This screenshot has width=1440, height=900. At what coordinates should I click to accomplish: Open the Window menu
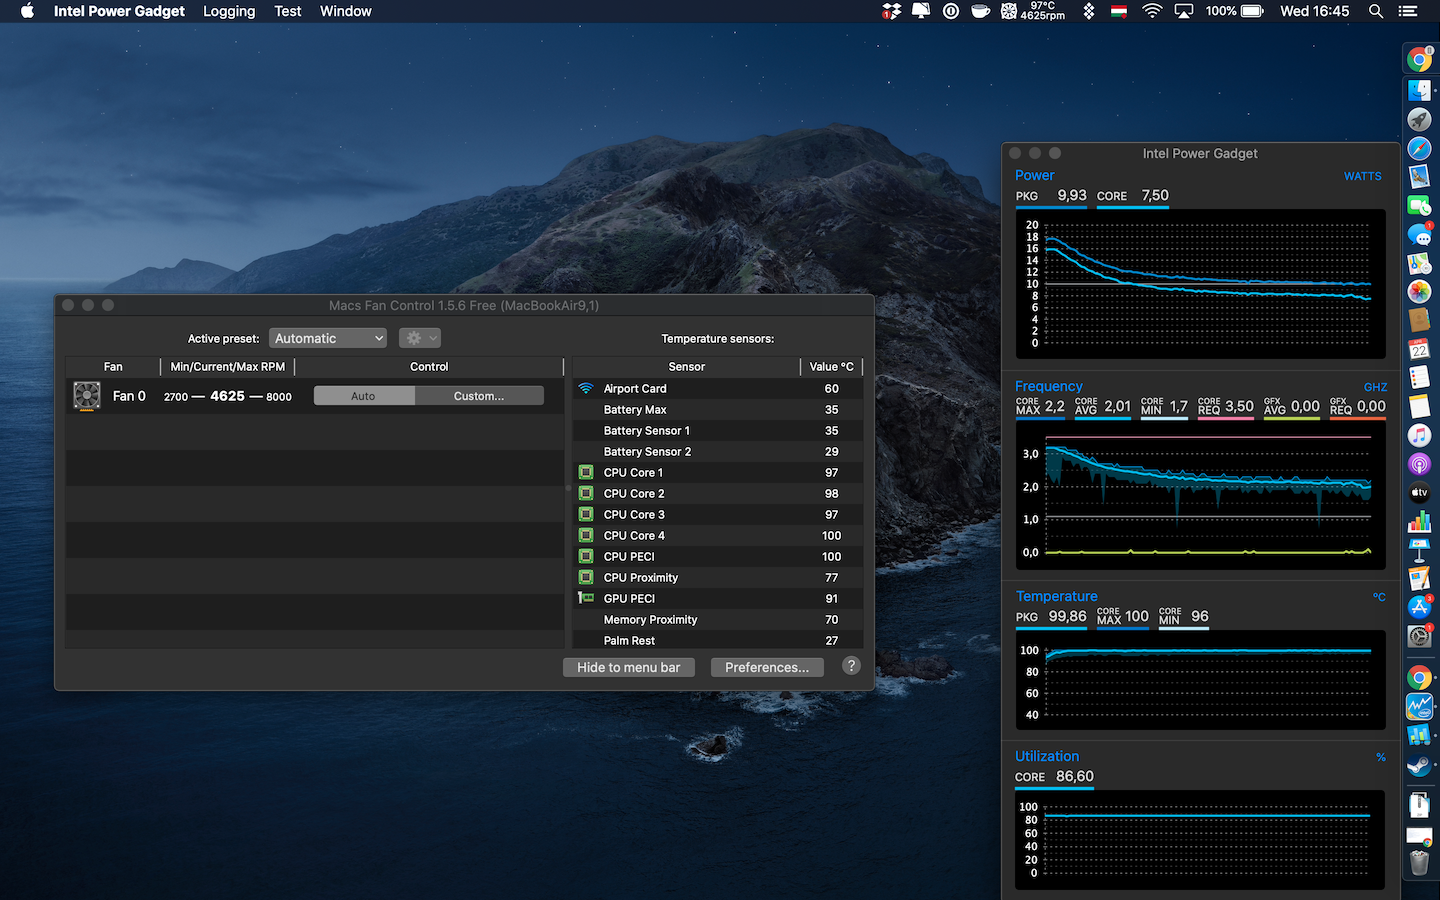click(x=346, y=11)
